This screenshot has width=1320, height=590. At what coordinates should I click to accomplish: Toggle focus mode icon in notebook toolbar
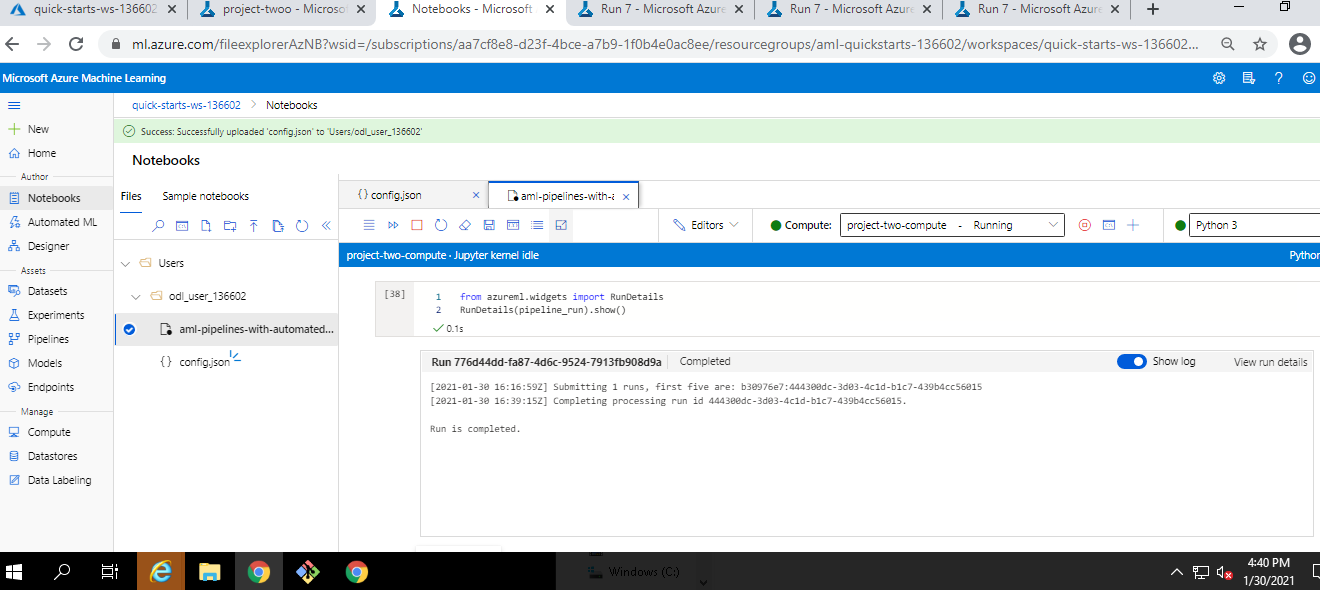(x=561, y=225)
